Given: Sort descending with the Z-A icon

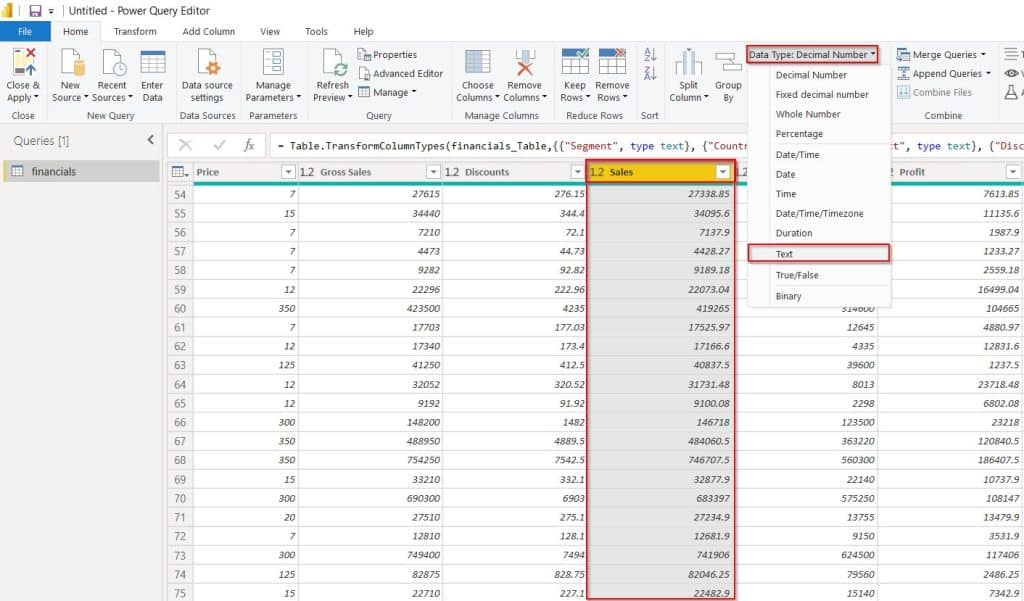Looking at the screenshot, I should (650, 73).
